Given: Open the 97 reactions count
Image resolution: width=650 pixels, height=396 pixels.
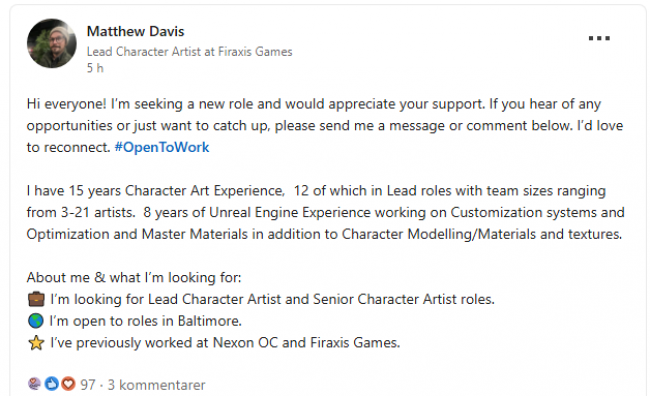Looking at the screenshot, I should [87, 385].
